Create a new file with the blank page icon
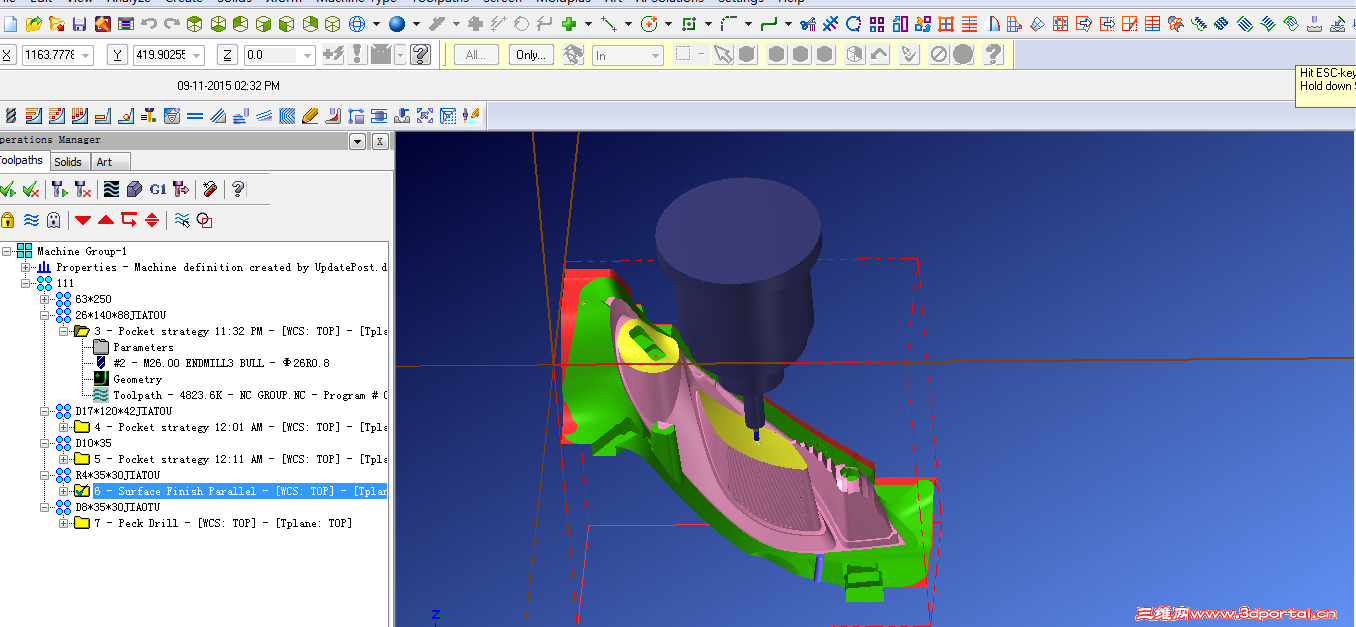Viewport: 1356px width, 627px height. click(x=11, y=23)
